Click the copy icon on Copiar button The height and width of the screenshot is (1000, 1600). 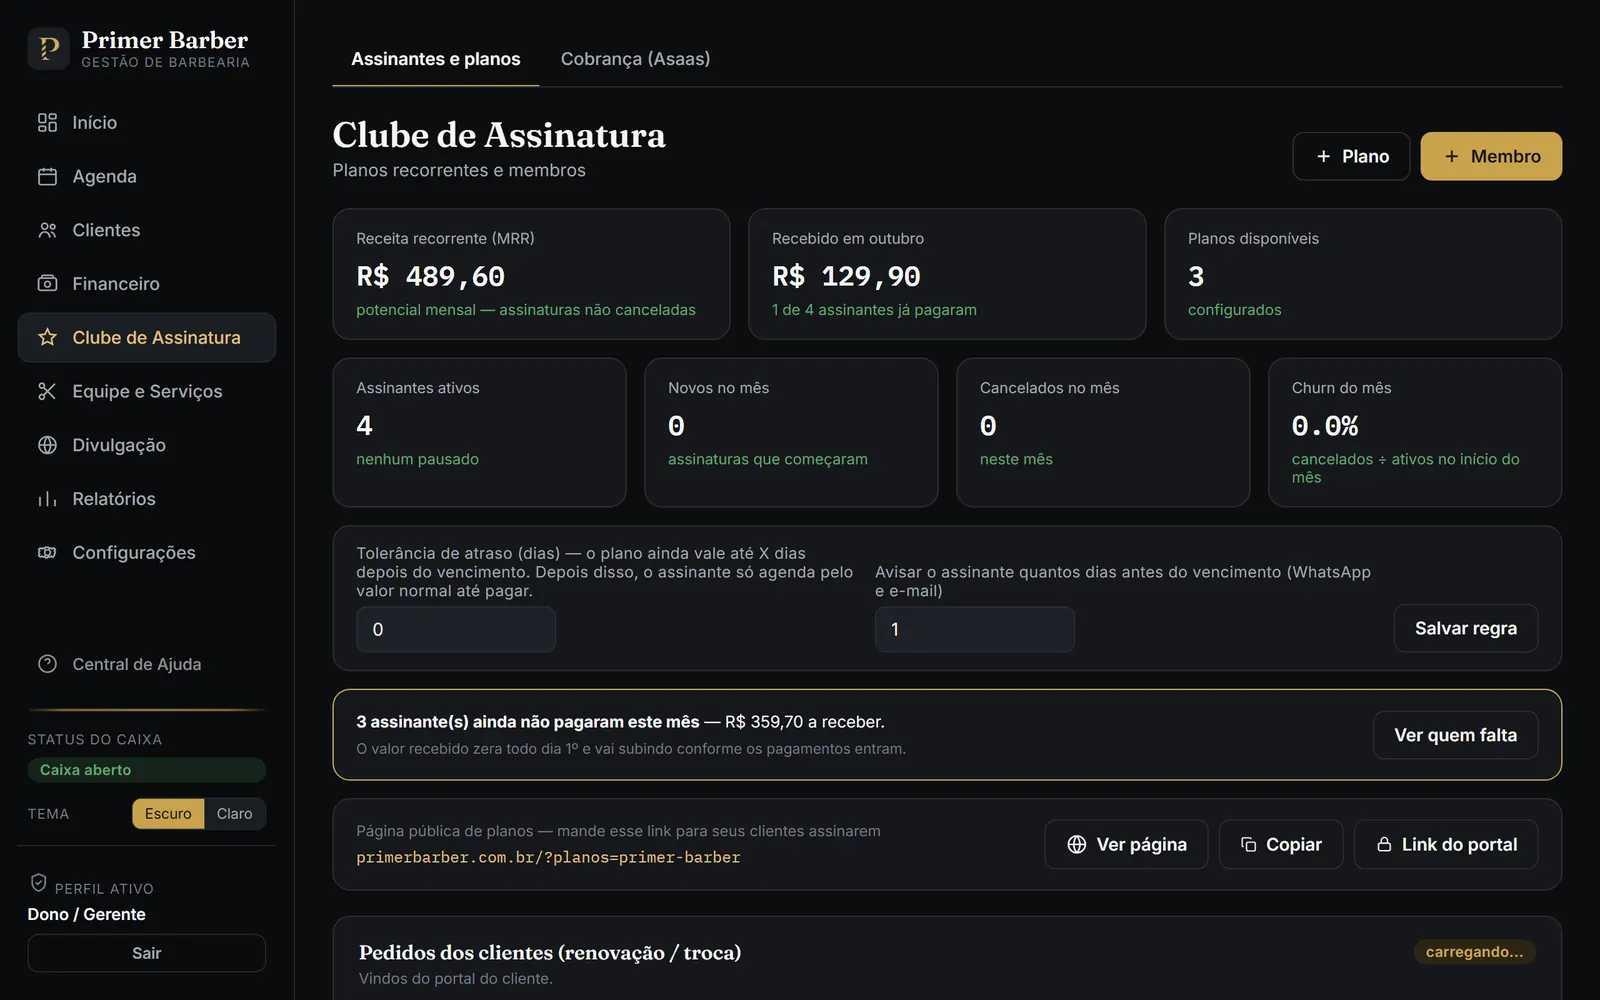click(1249, 845)
